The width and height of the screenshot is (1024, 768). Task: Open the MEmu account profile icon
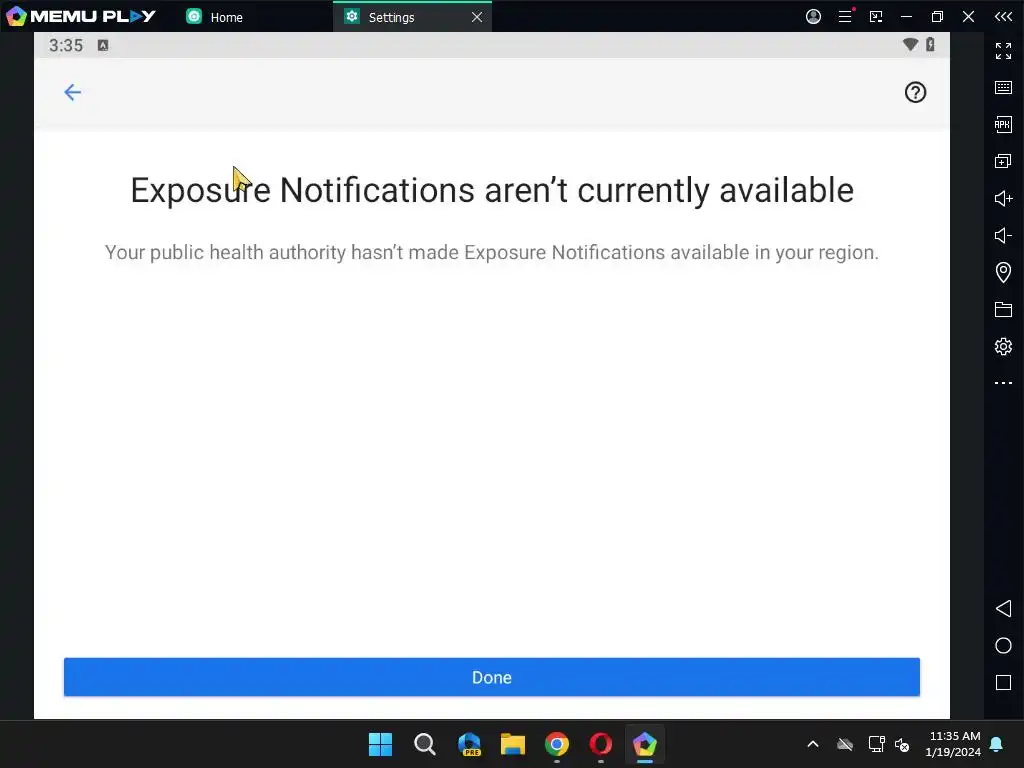coord(813,16)
